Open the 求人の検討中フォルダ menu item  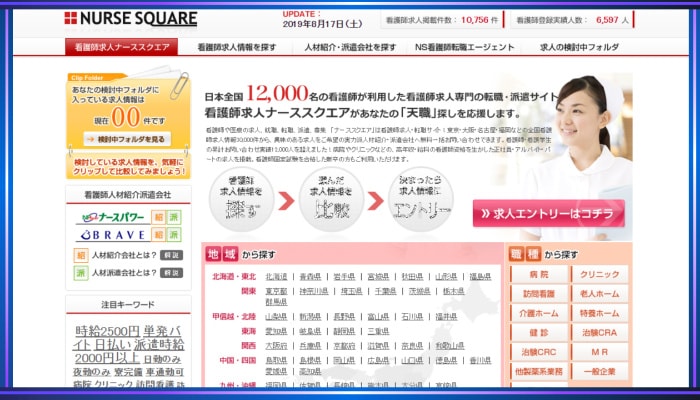(x=579, y=47)
